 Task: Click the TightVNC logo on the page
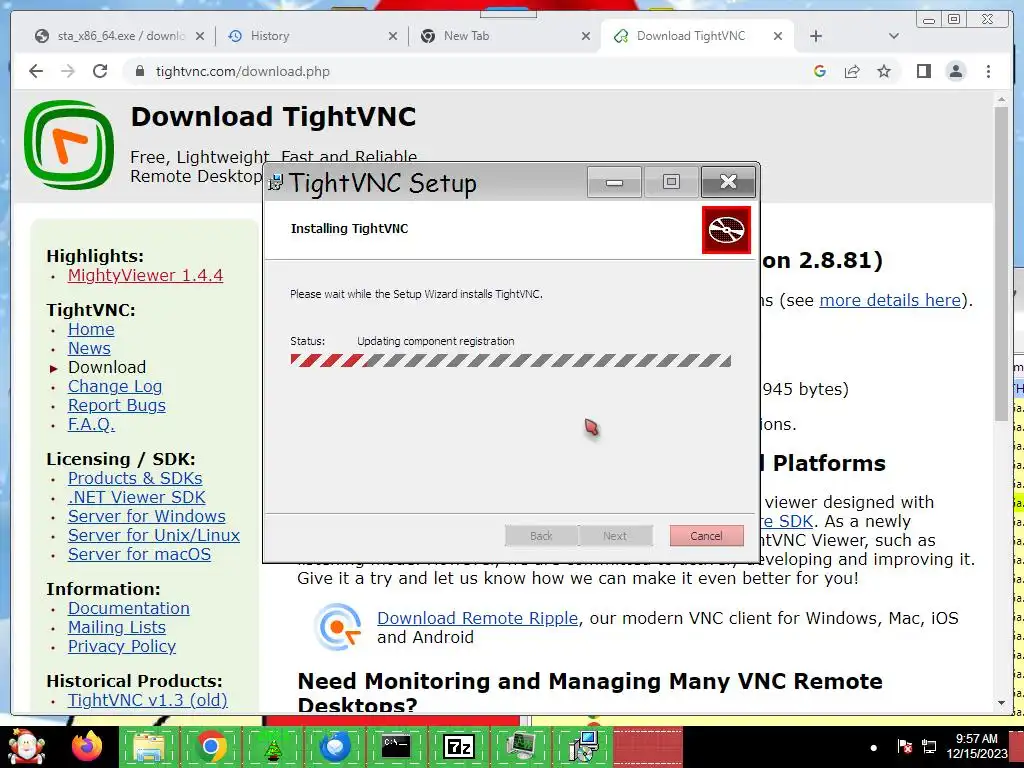point(69,145)
